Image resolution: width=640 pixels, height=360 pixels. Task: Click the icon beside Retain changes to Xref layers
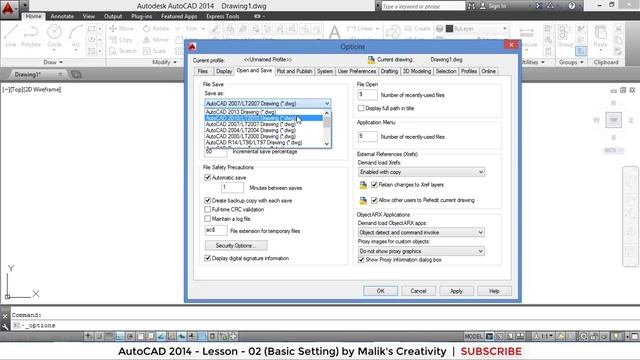coord(363,185)
